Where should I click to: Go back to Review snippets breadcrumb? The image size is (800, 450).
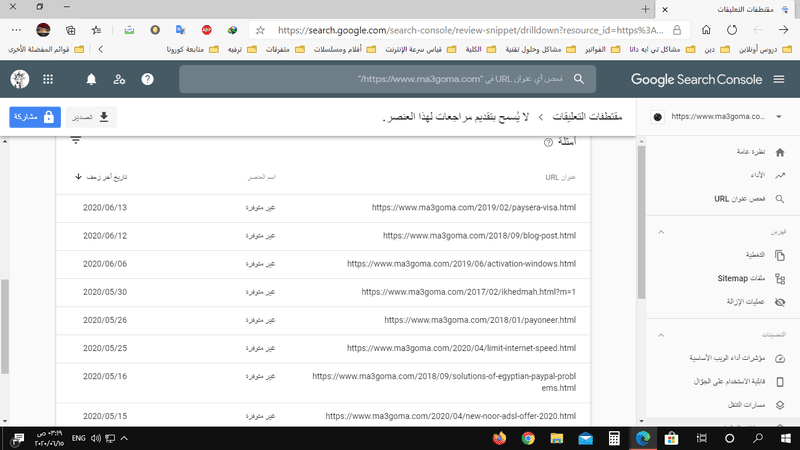tap(587, 117)
